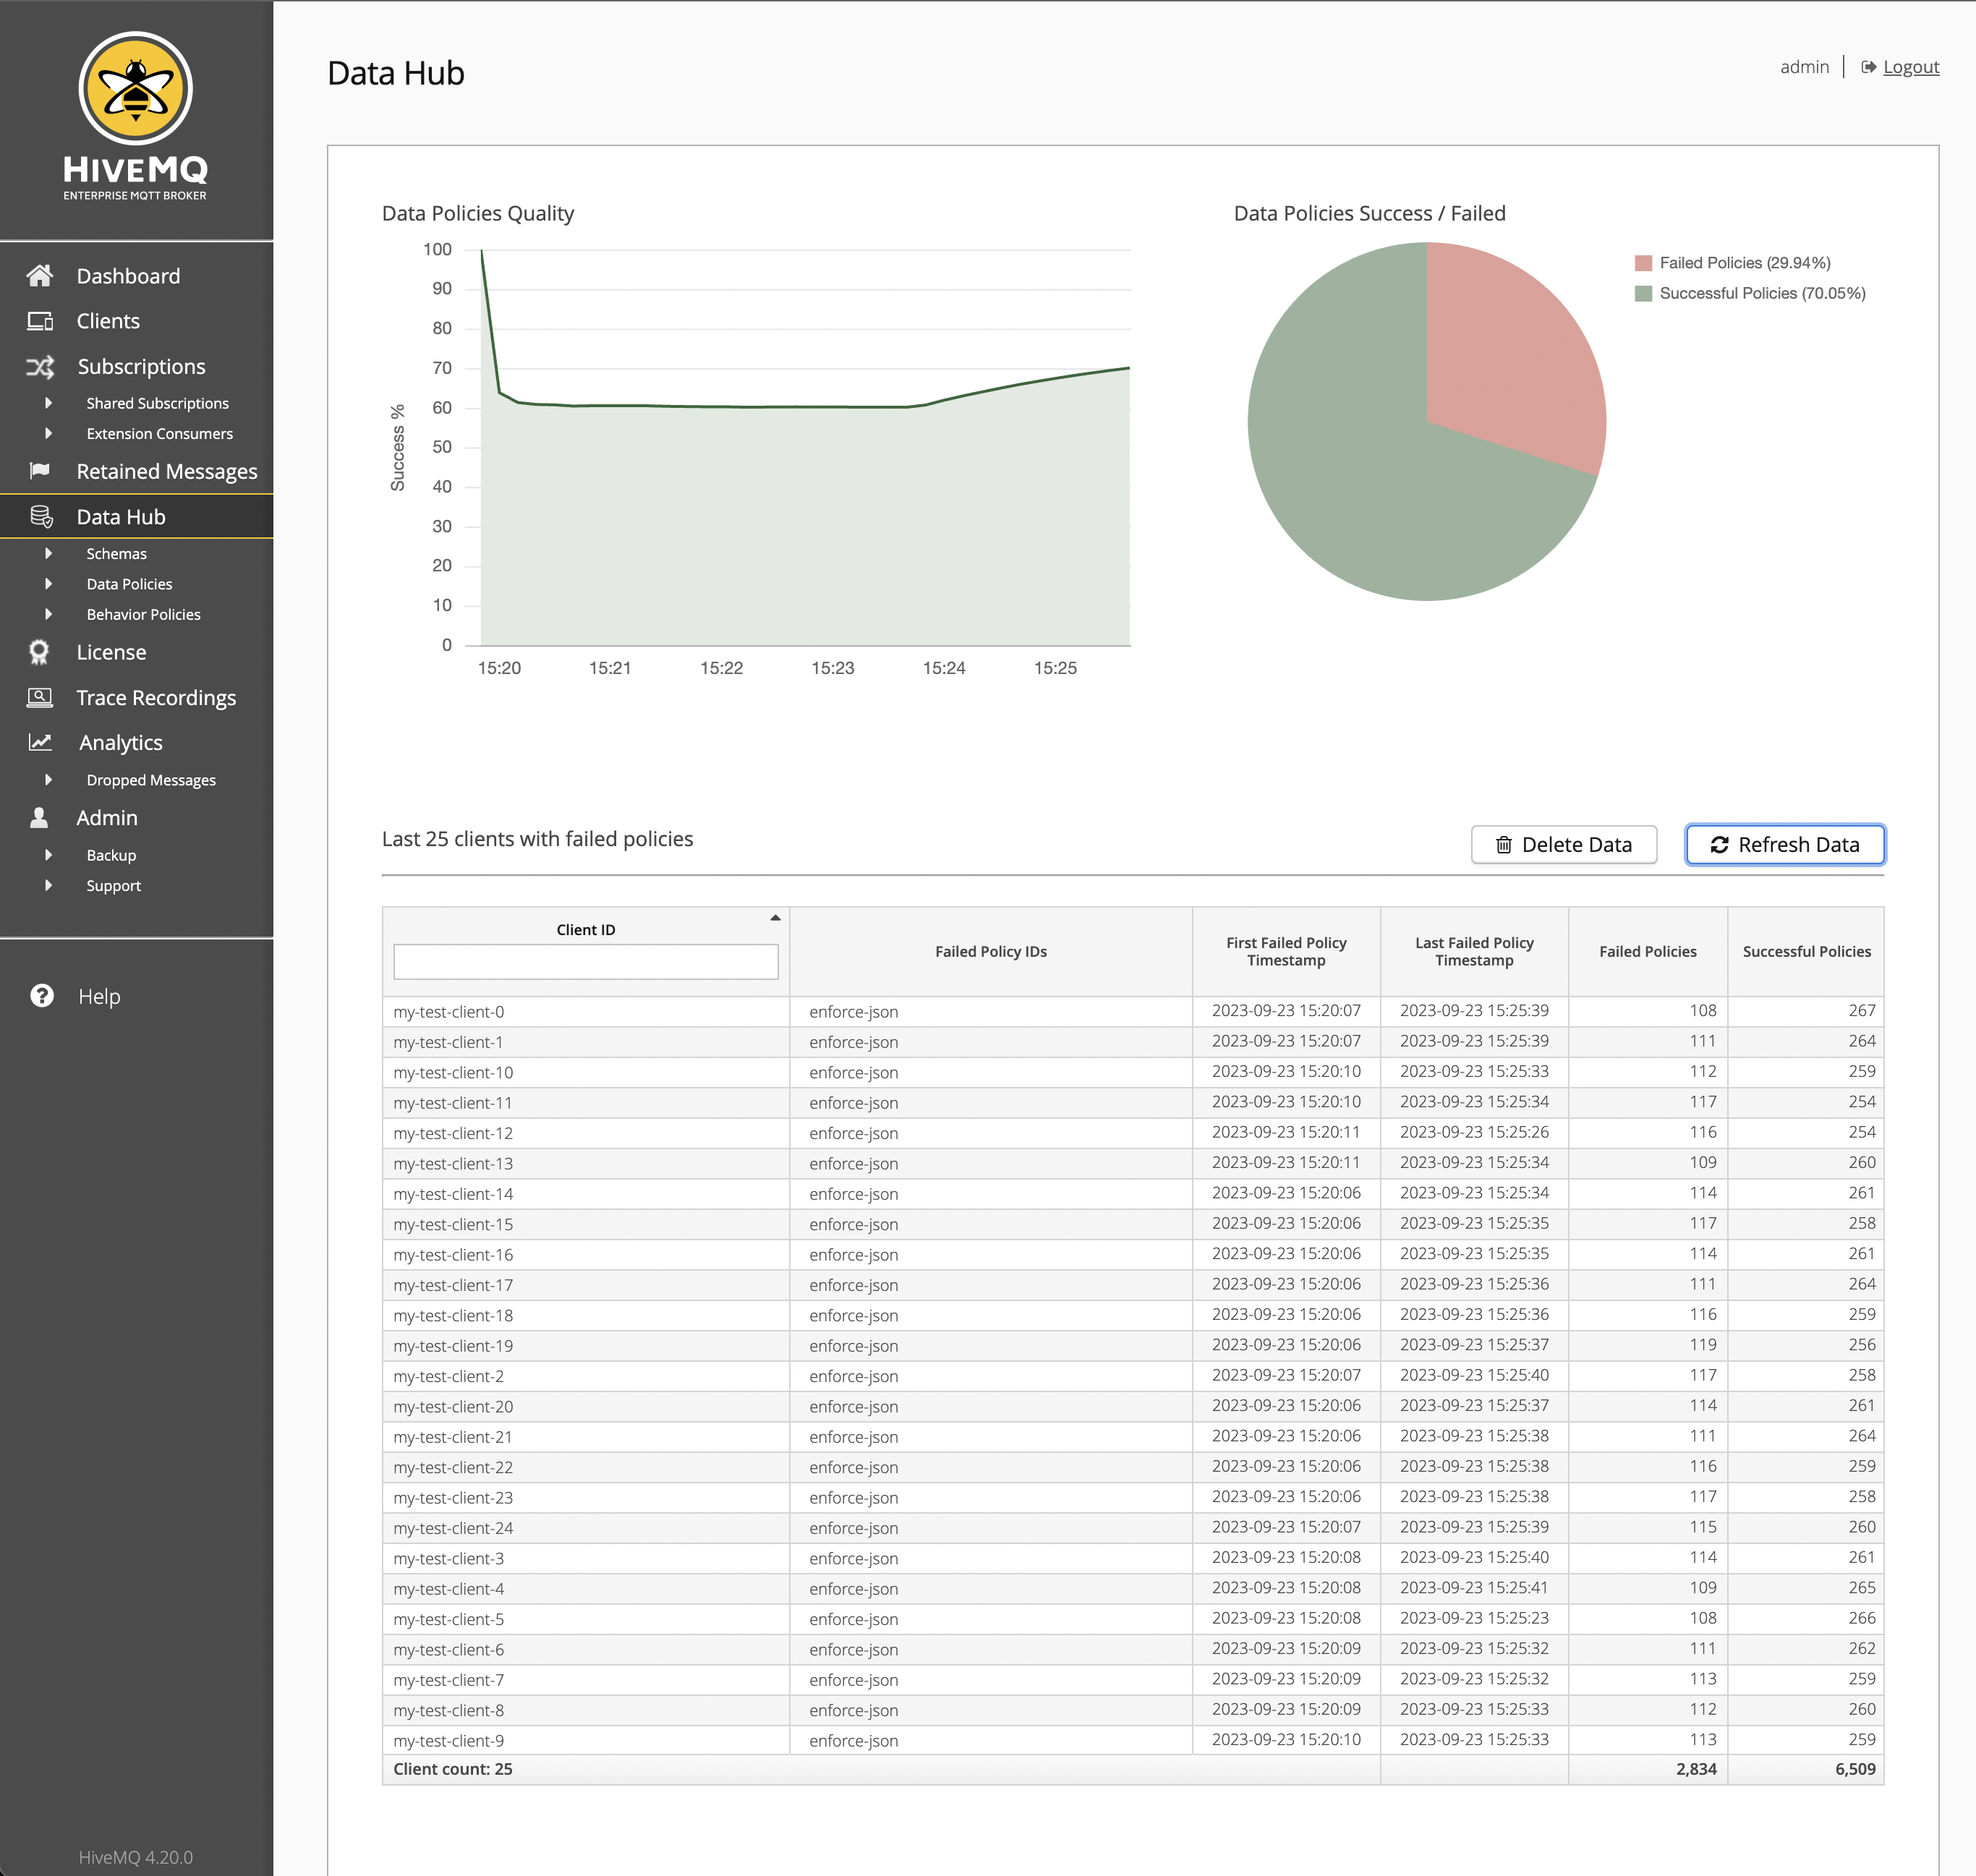Click the admin username text
The image size is (1976, 1876).
1804,67
